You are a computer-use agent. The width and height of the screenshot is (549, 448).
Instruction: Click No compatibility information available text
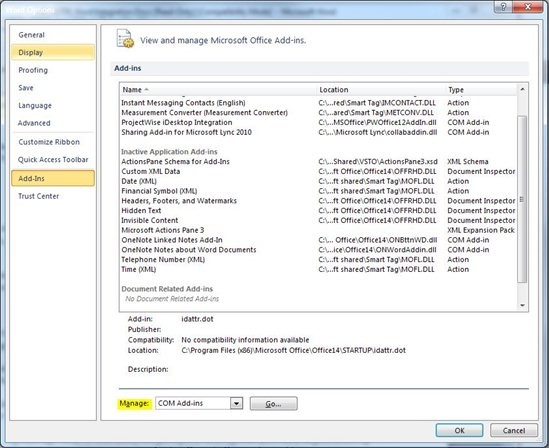point(245,340)
